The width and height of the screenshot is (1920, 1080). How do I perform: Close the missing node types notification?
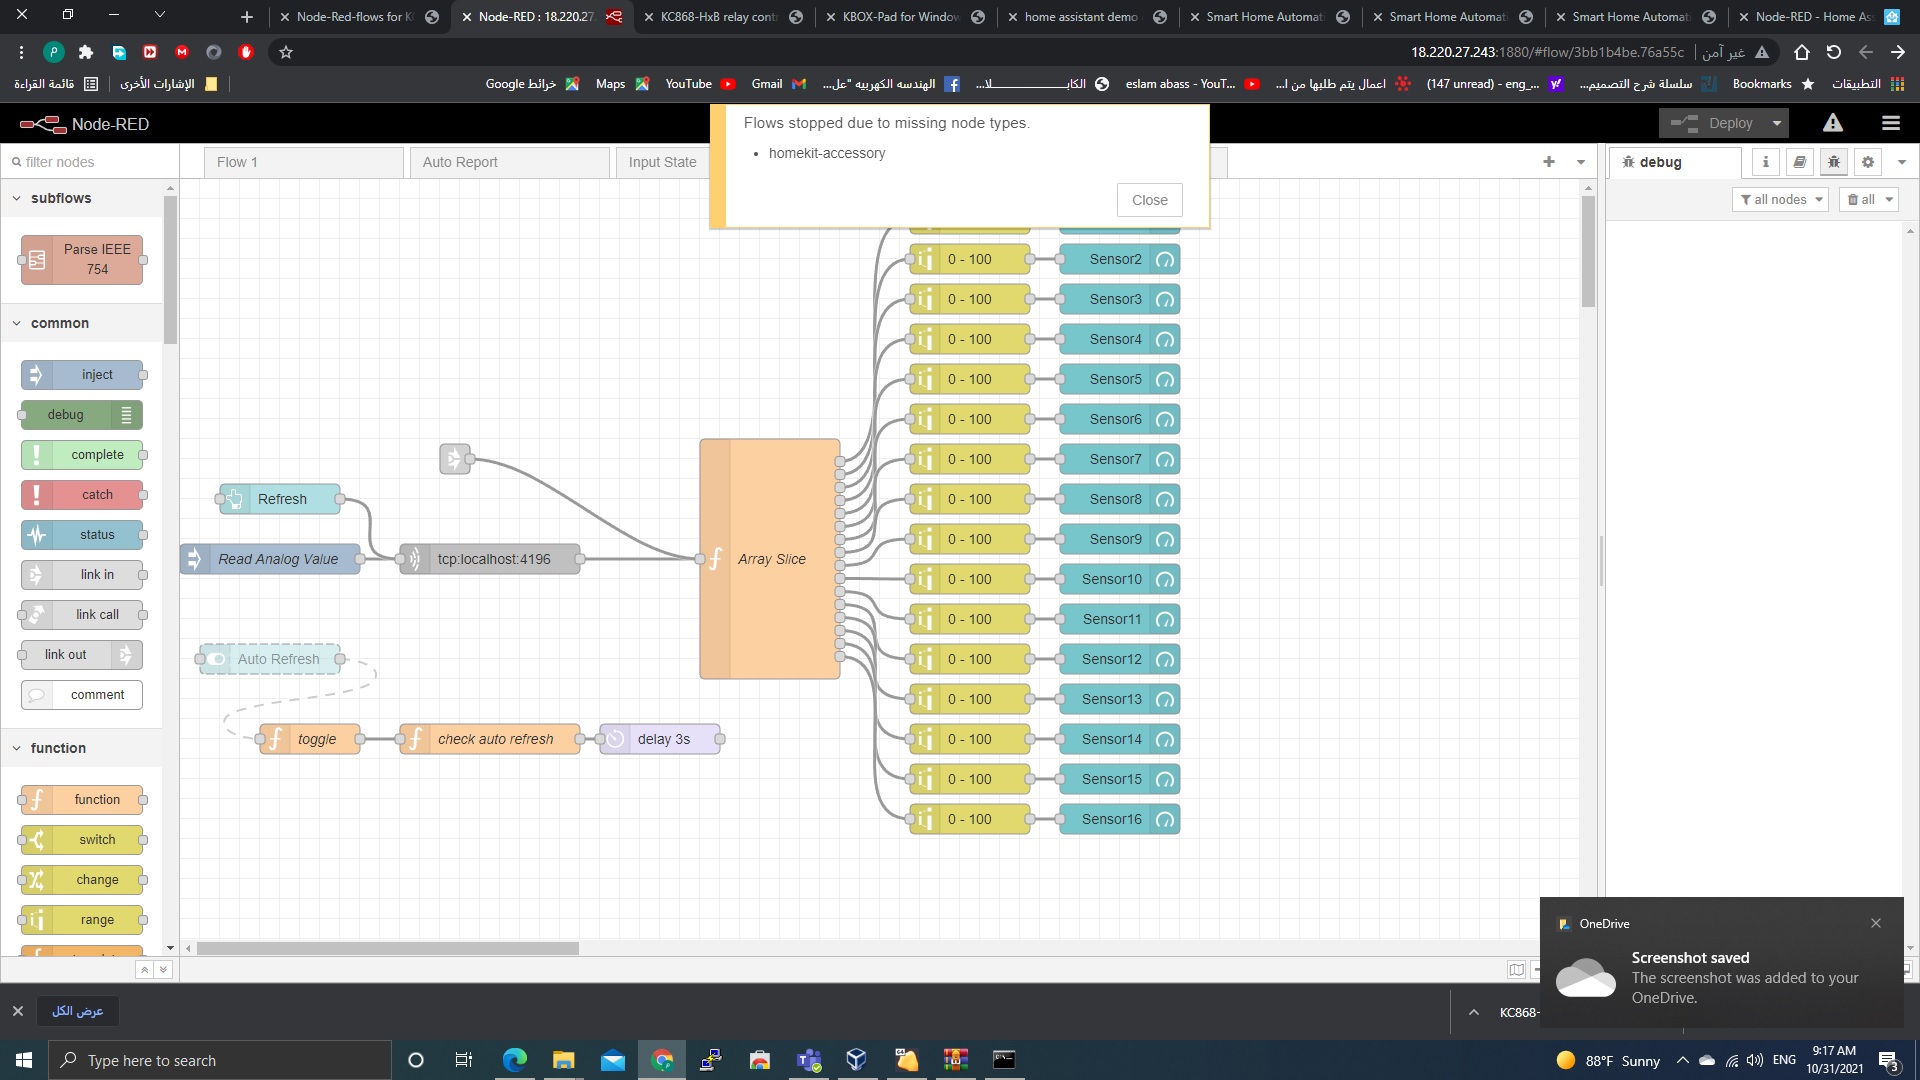point(1149,200)
